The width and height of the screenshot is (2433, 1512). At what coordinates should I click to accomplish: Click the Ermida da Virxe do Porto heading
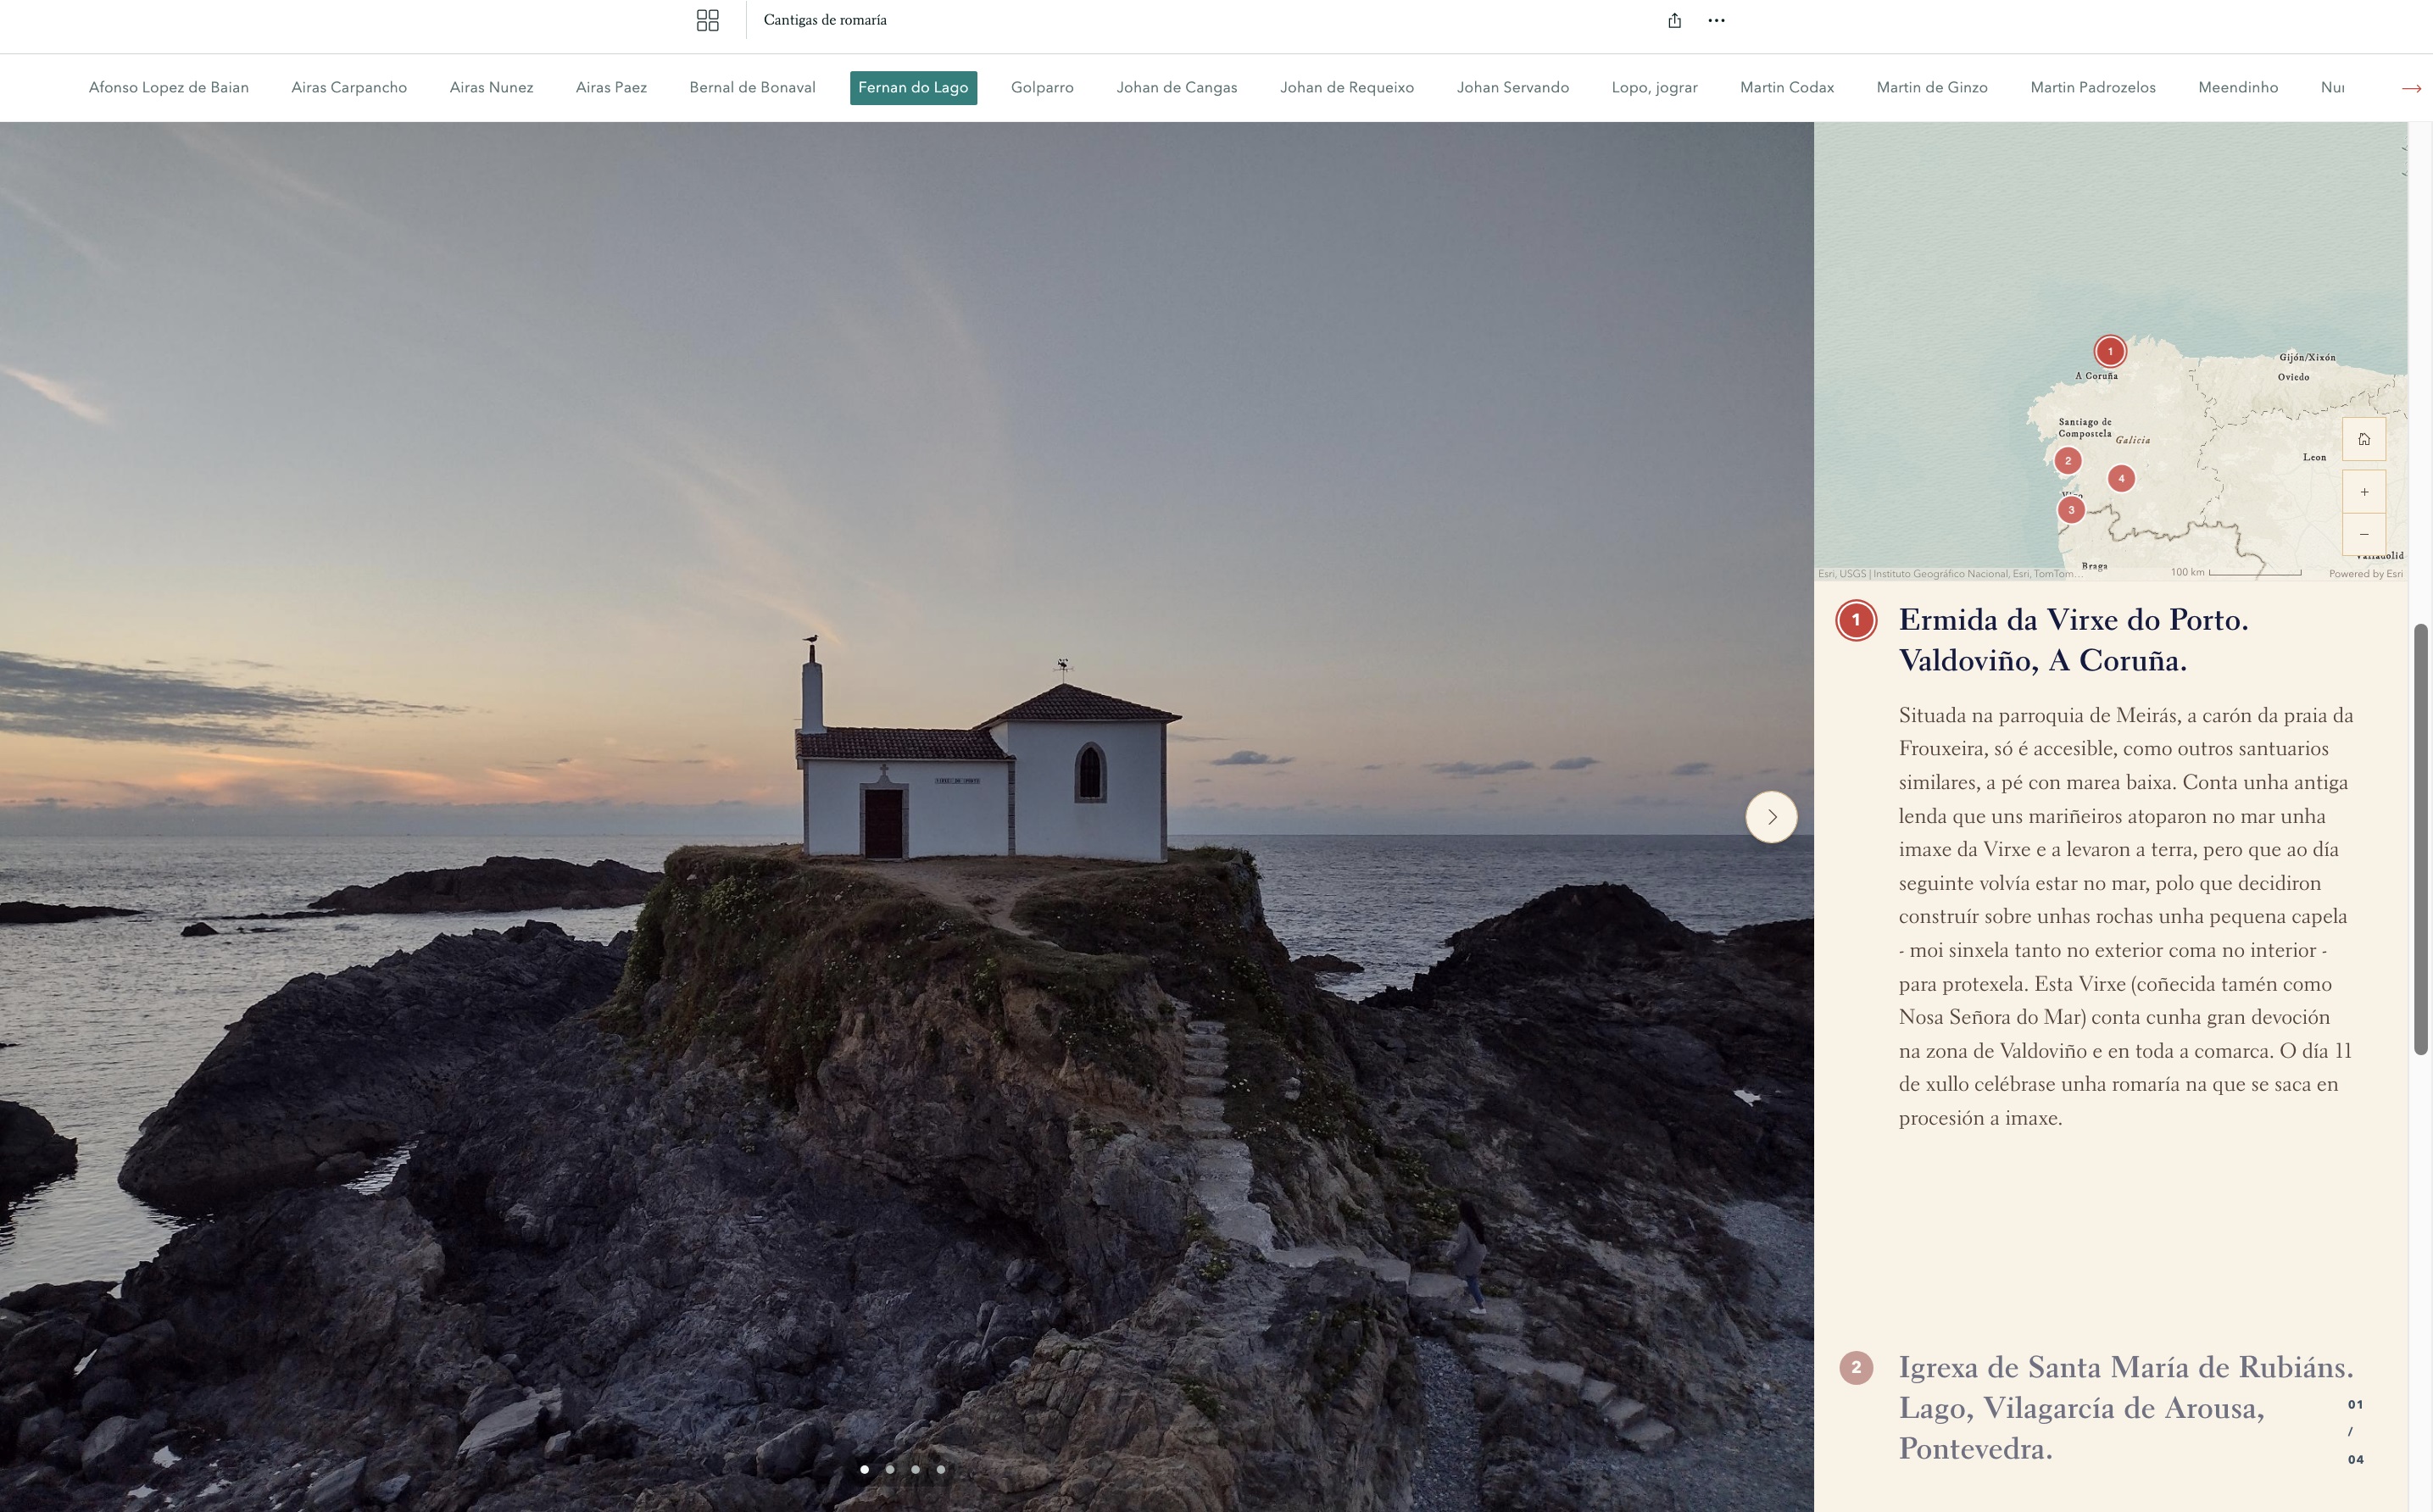[2072, 639]
